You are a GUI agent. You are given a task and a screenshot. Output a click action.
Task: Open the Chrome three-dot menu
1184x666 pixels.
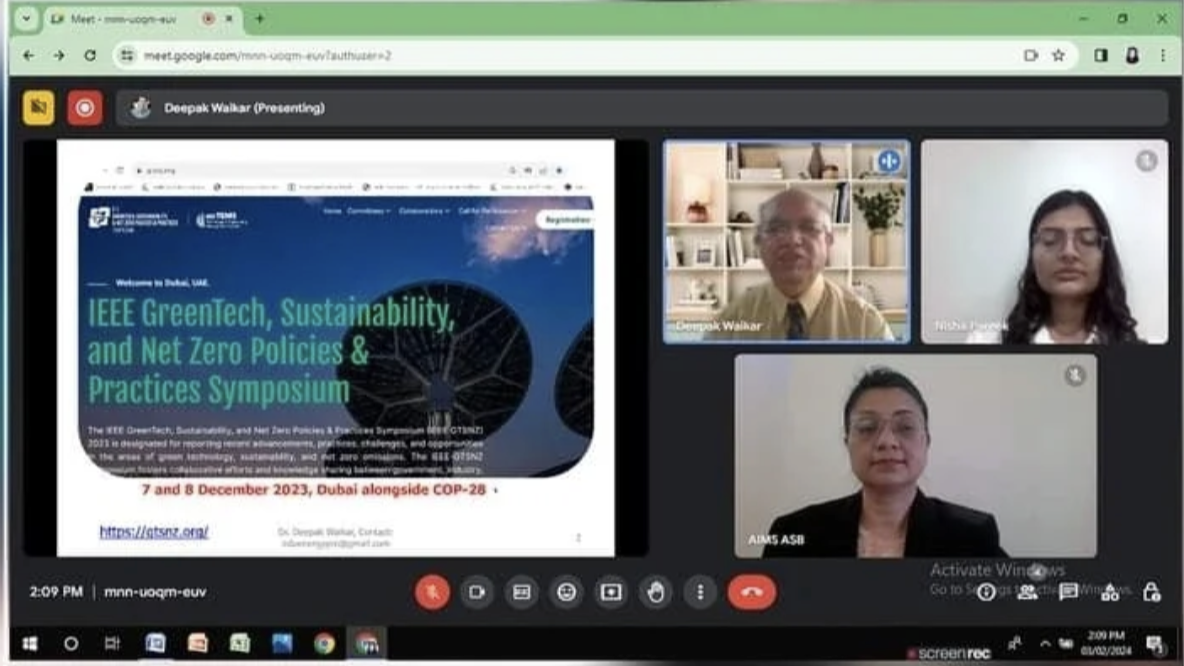1163,55
